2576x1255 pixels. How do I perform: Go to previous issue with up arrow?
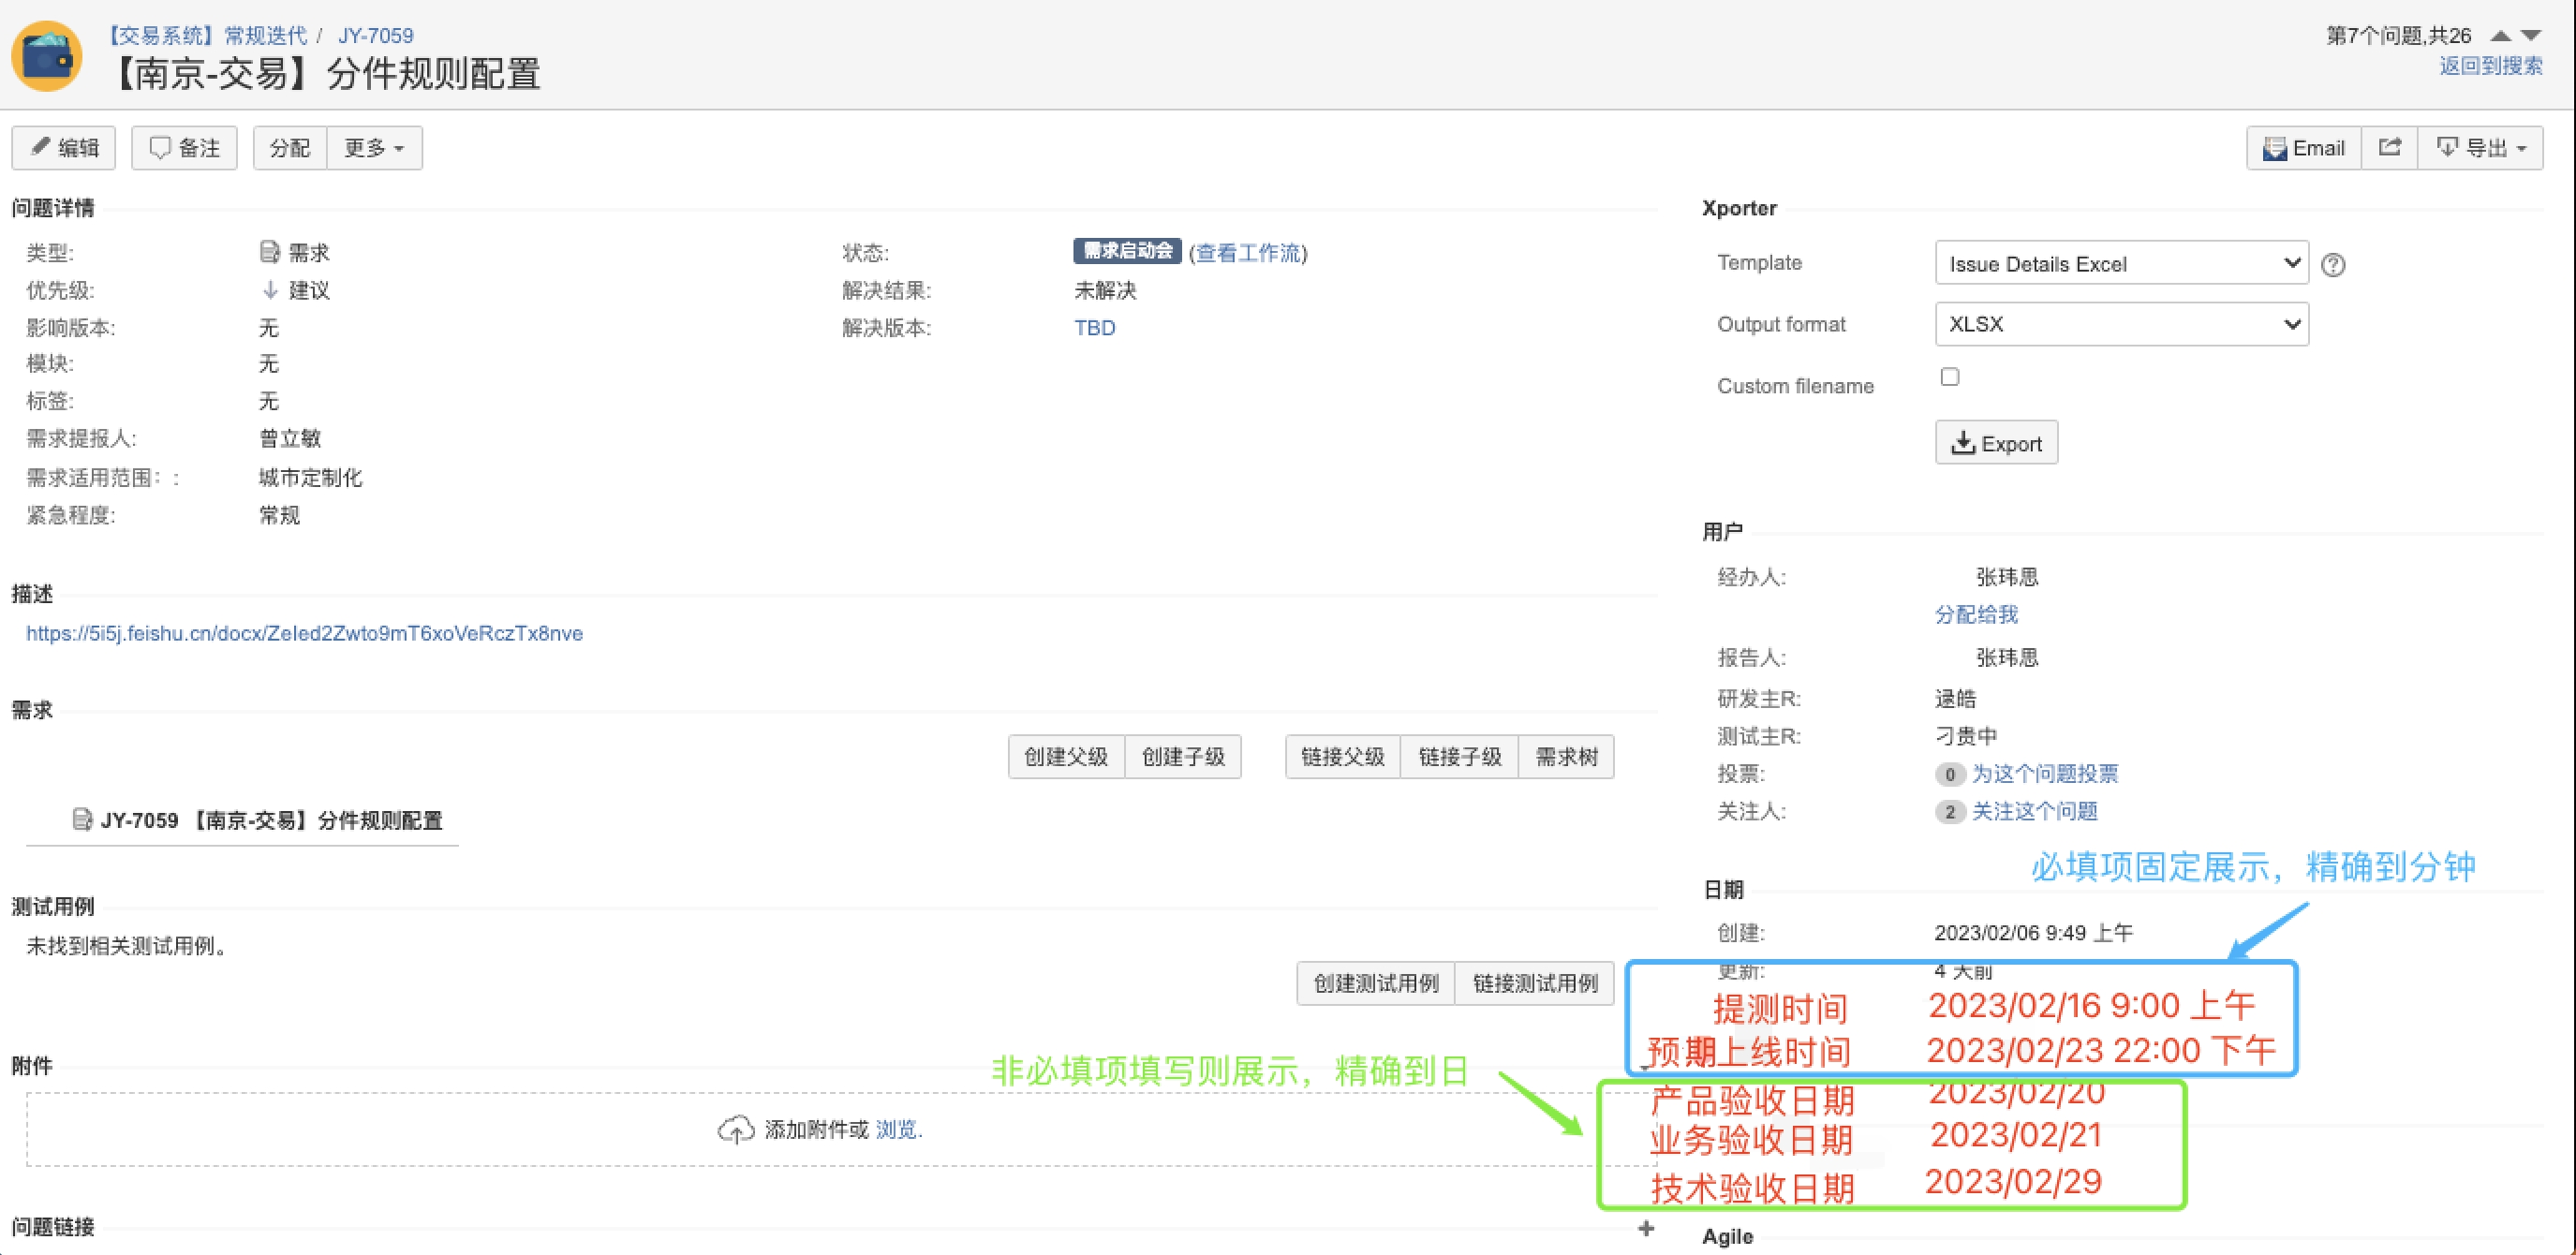(x=2500, y=35)
